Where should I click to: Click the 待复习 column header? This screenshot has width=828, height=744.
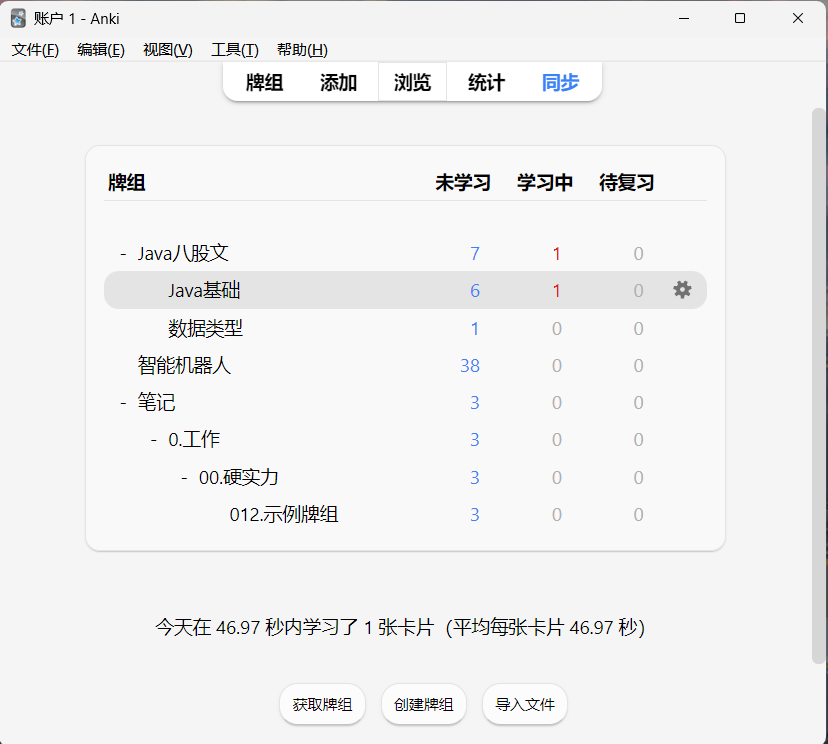[627, 183]
